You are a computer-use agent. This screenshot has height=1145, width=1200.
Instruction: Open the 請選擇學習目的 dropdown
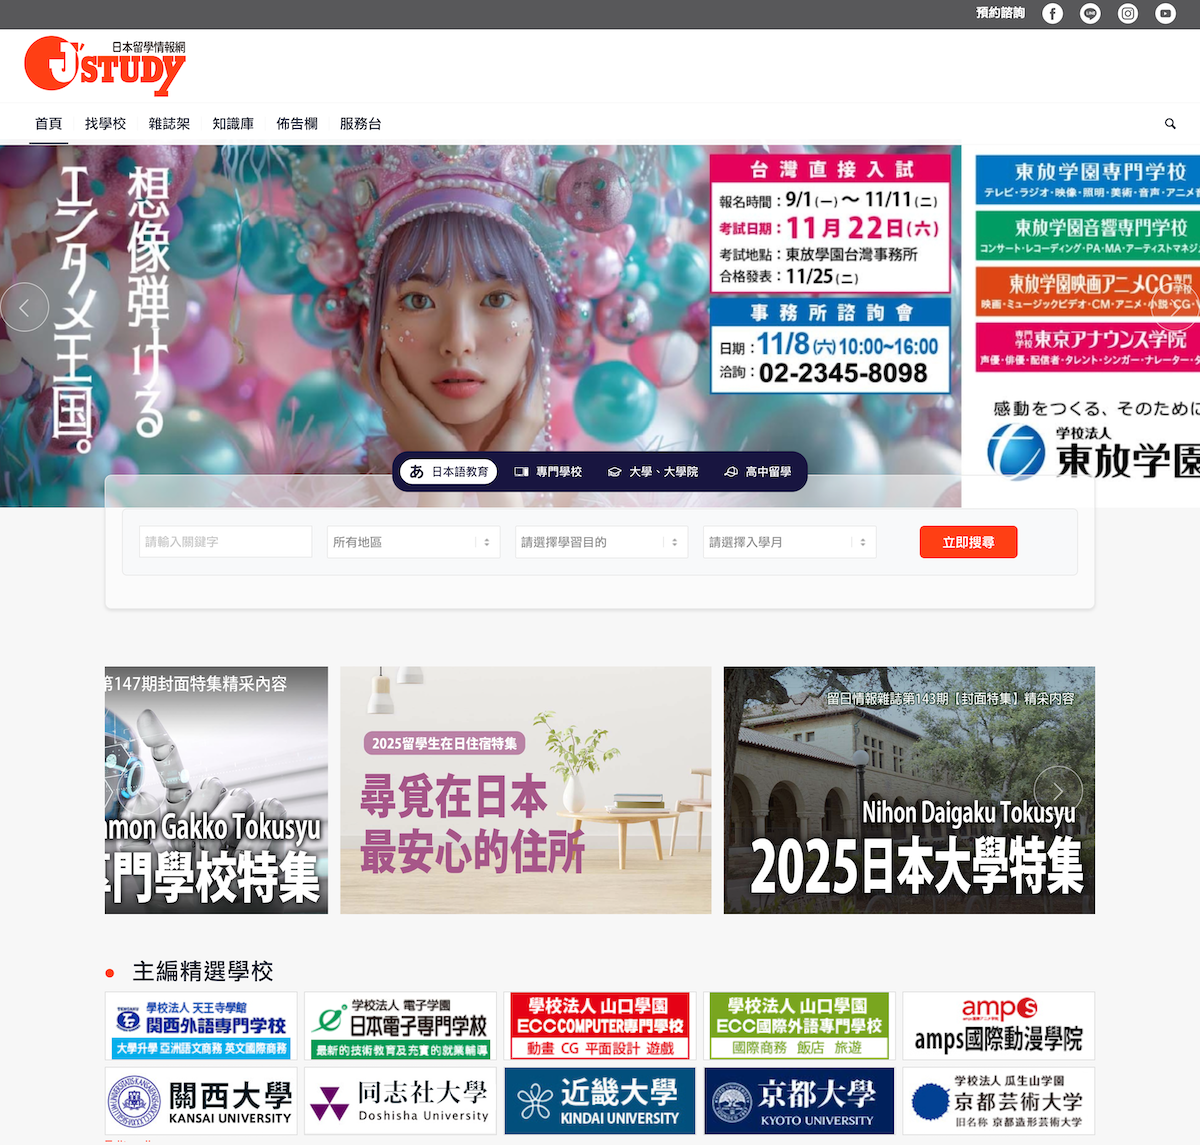600,541
